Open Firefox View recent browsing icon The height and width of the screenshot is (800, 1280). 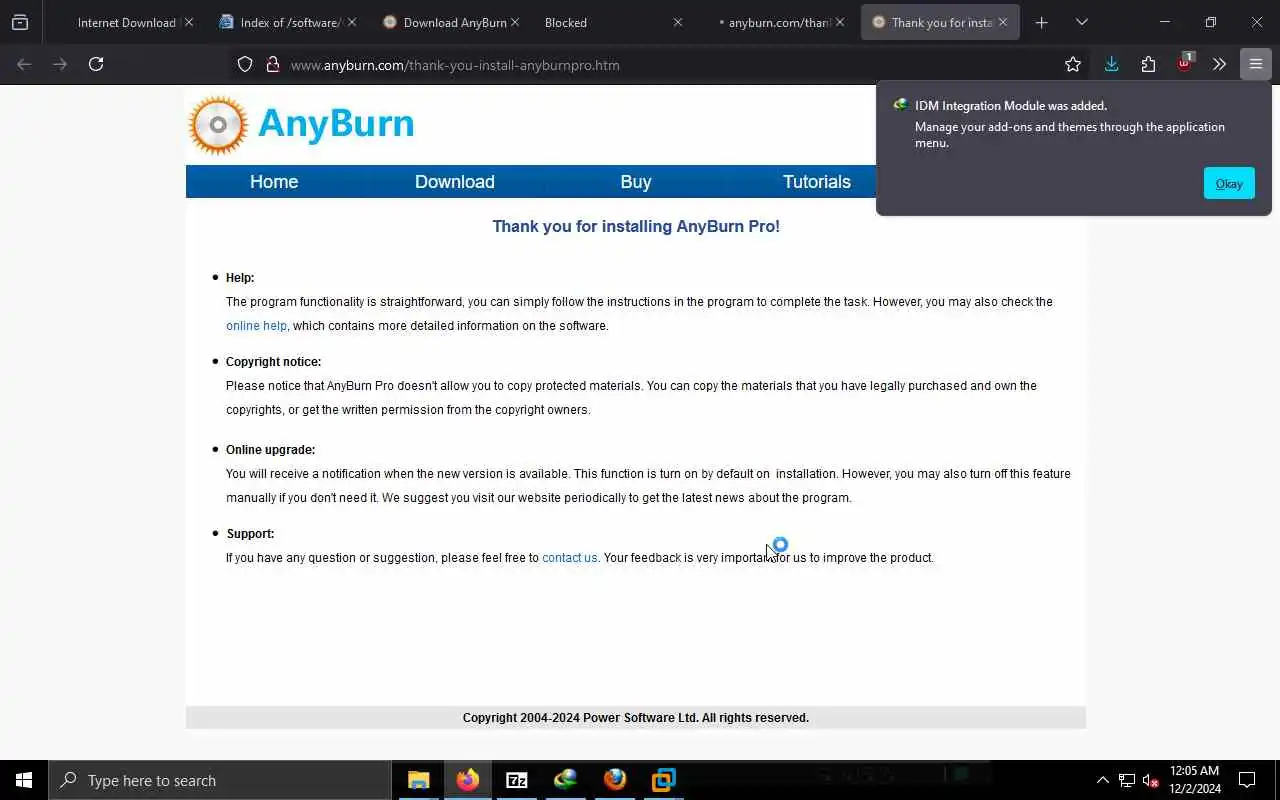coord(20,22)
